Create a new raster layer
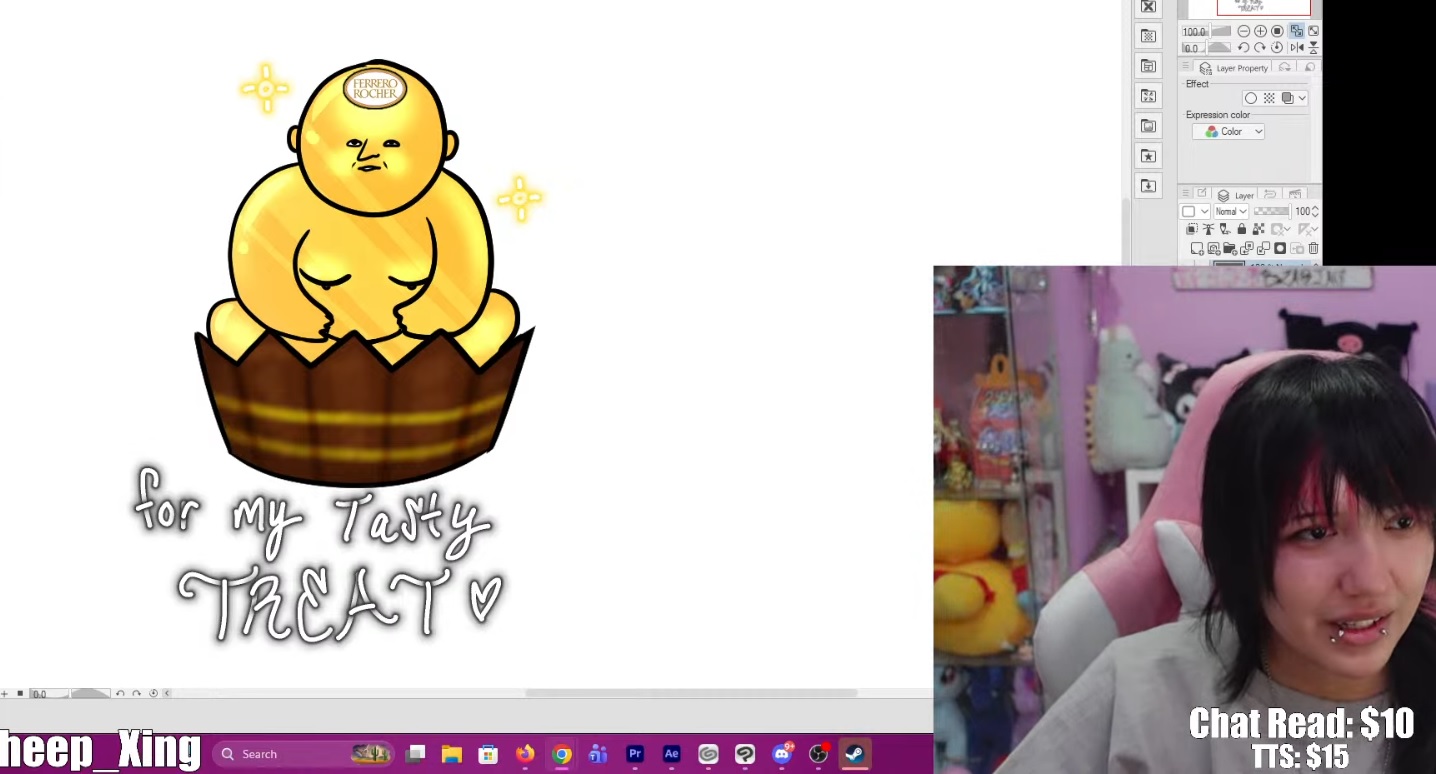This screenshot has height=774, width=1436. (x=1197, y=249)
